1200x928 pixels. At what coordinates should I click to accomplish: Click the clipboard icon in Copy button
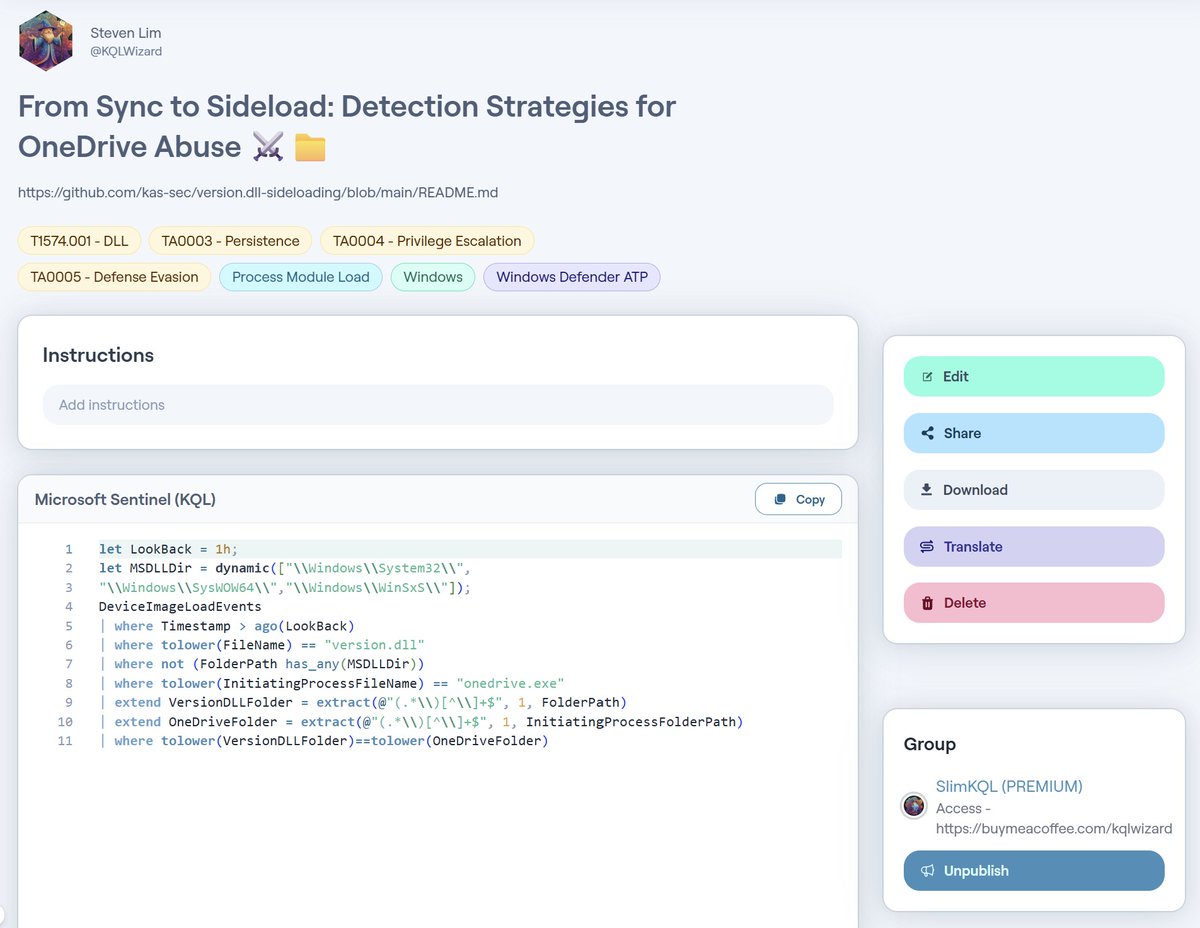(x=780, y=499)
